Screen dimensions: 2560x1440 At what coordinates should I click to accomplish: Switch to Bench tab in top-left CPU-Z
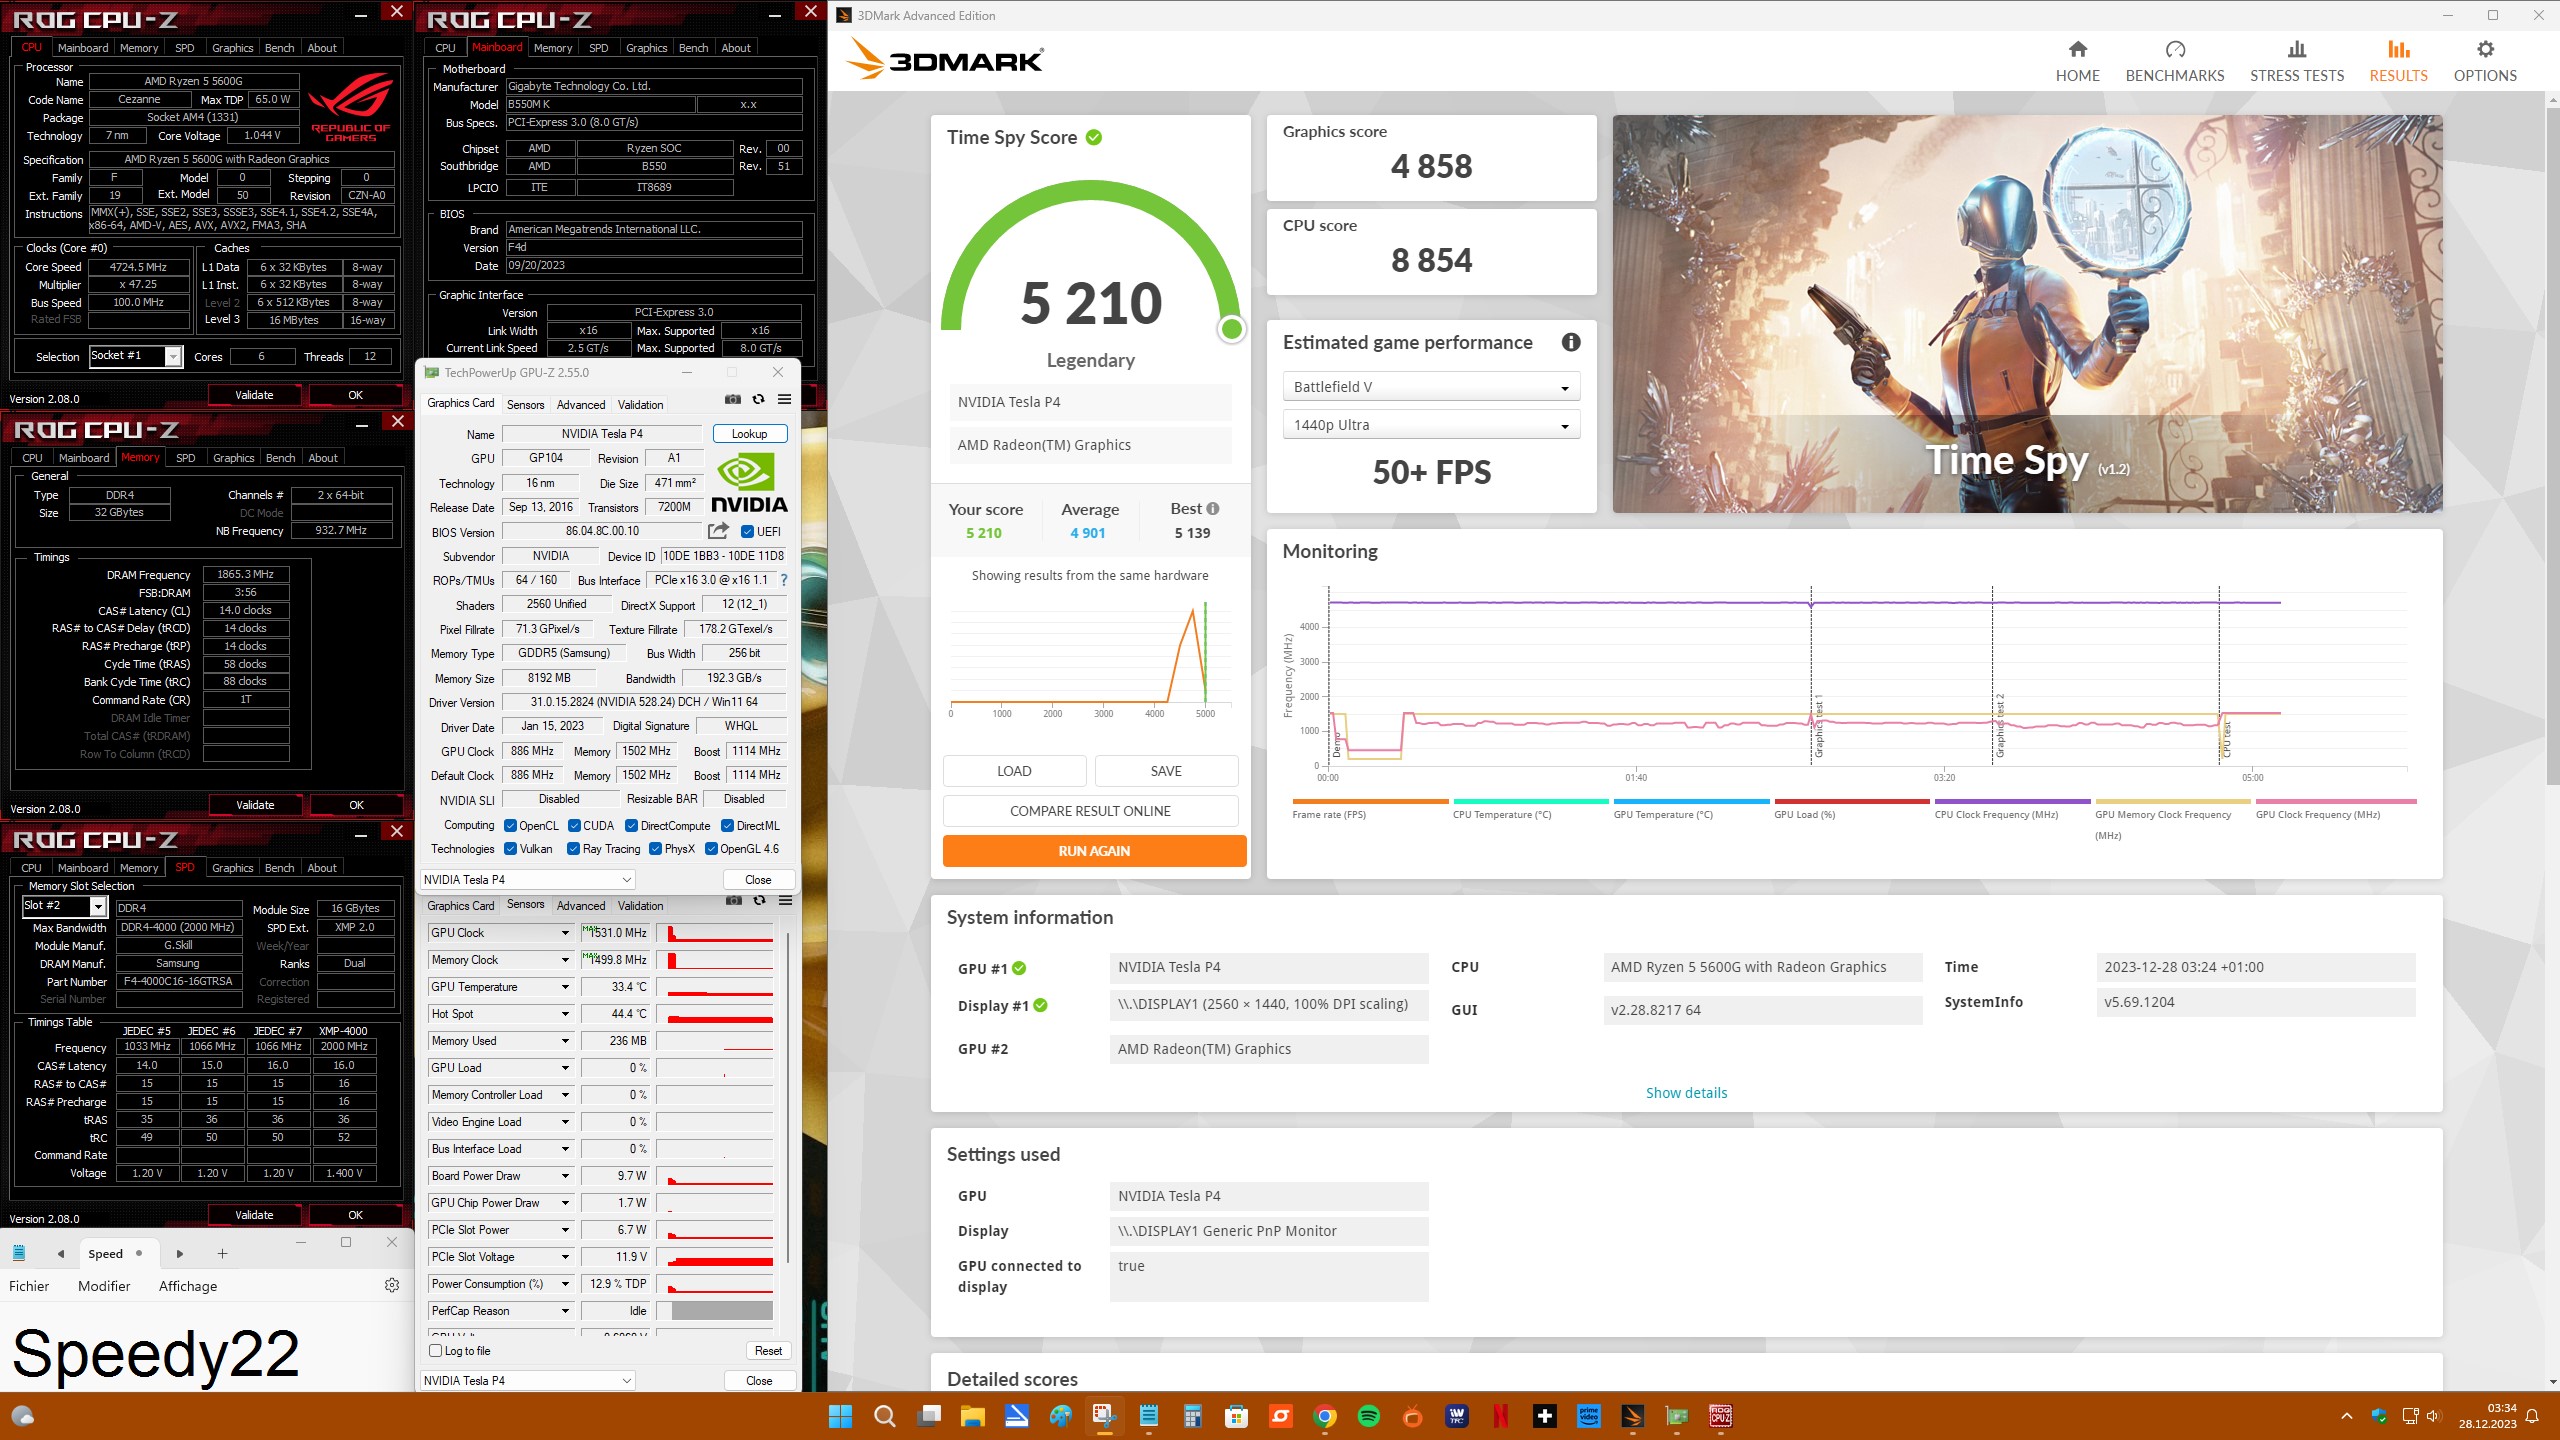pos(279,48)
